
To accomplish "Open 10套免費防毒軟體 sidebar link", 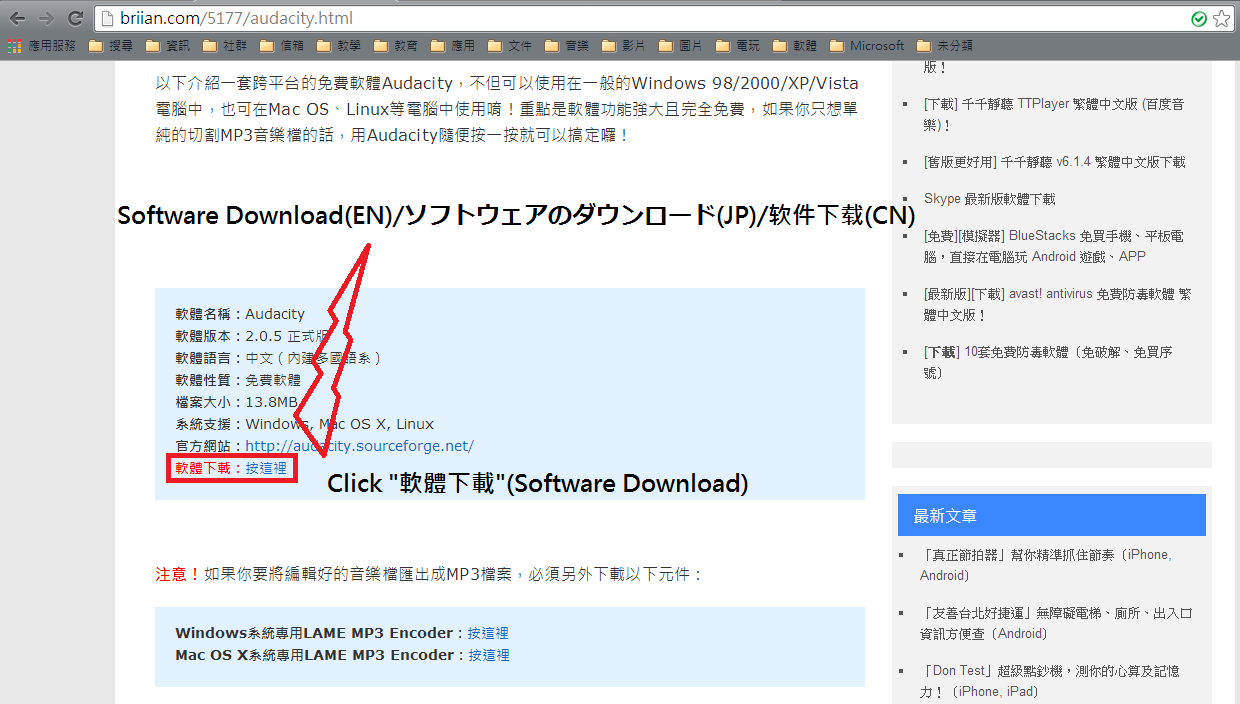I will (1048, 362).
